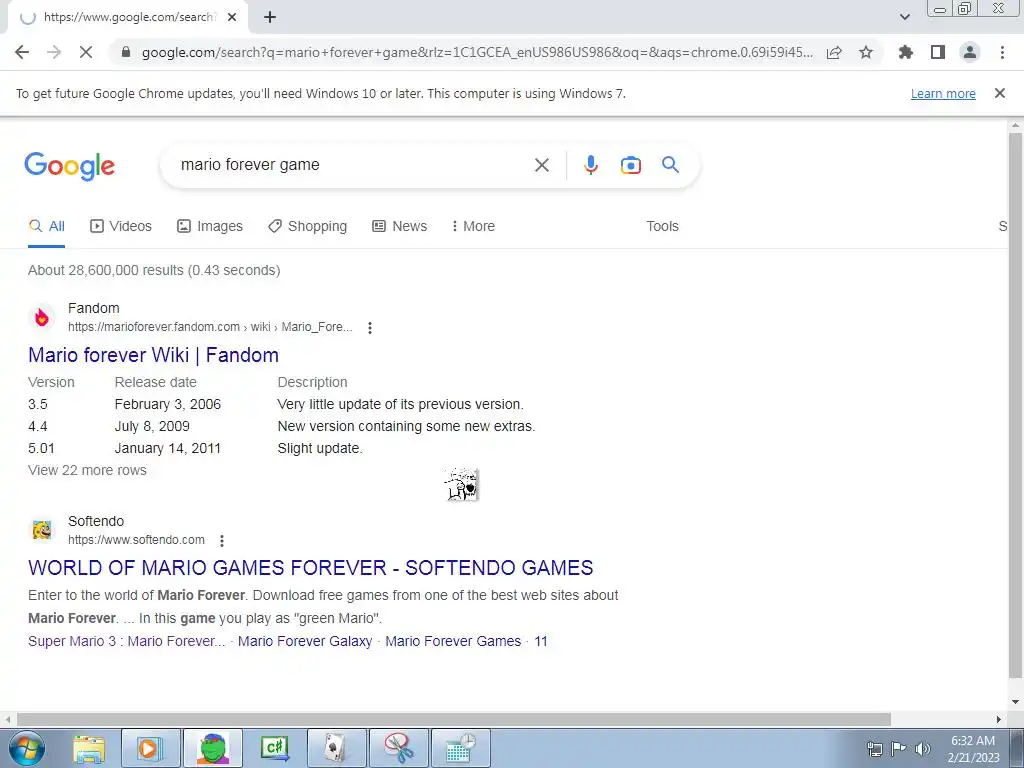Open Mario forever Wiki | Fandom link
Viewport: 1024px width, 768px height.
click(153, 355)
